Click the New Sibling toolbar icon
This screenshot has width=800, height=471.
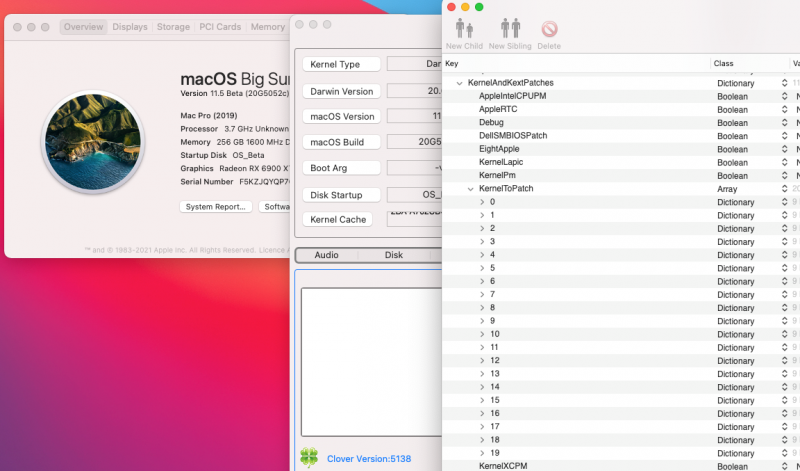510,29
